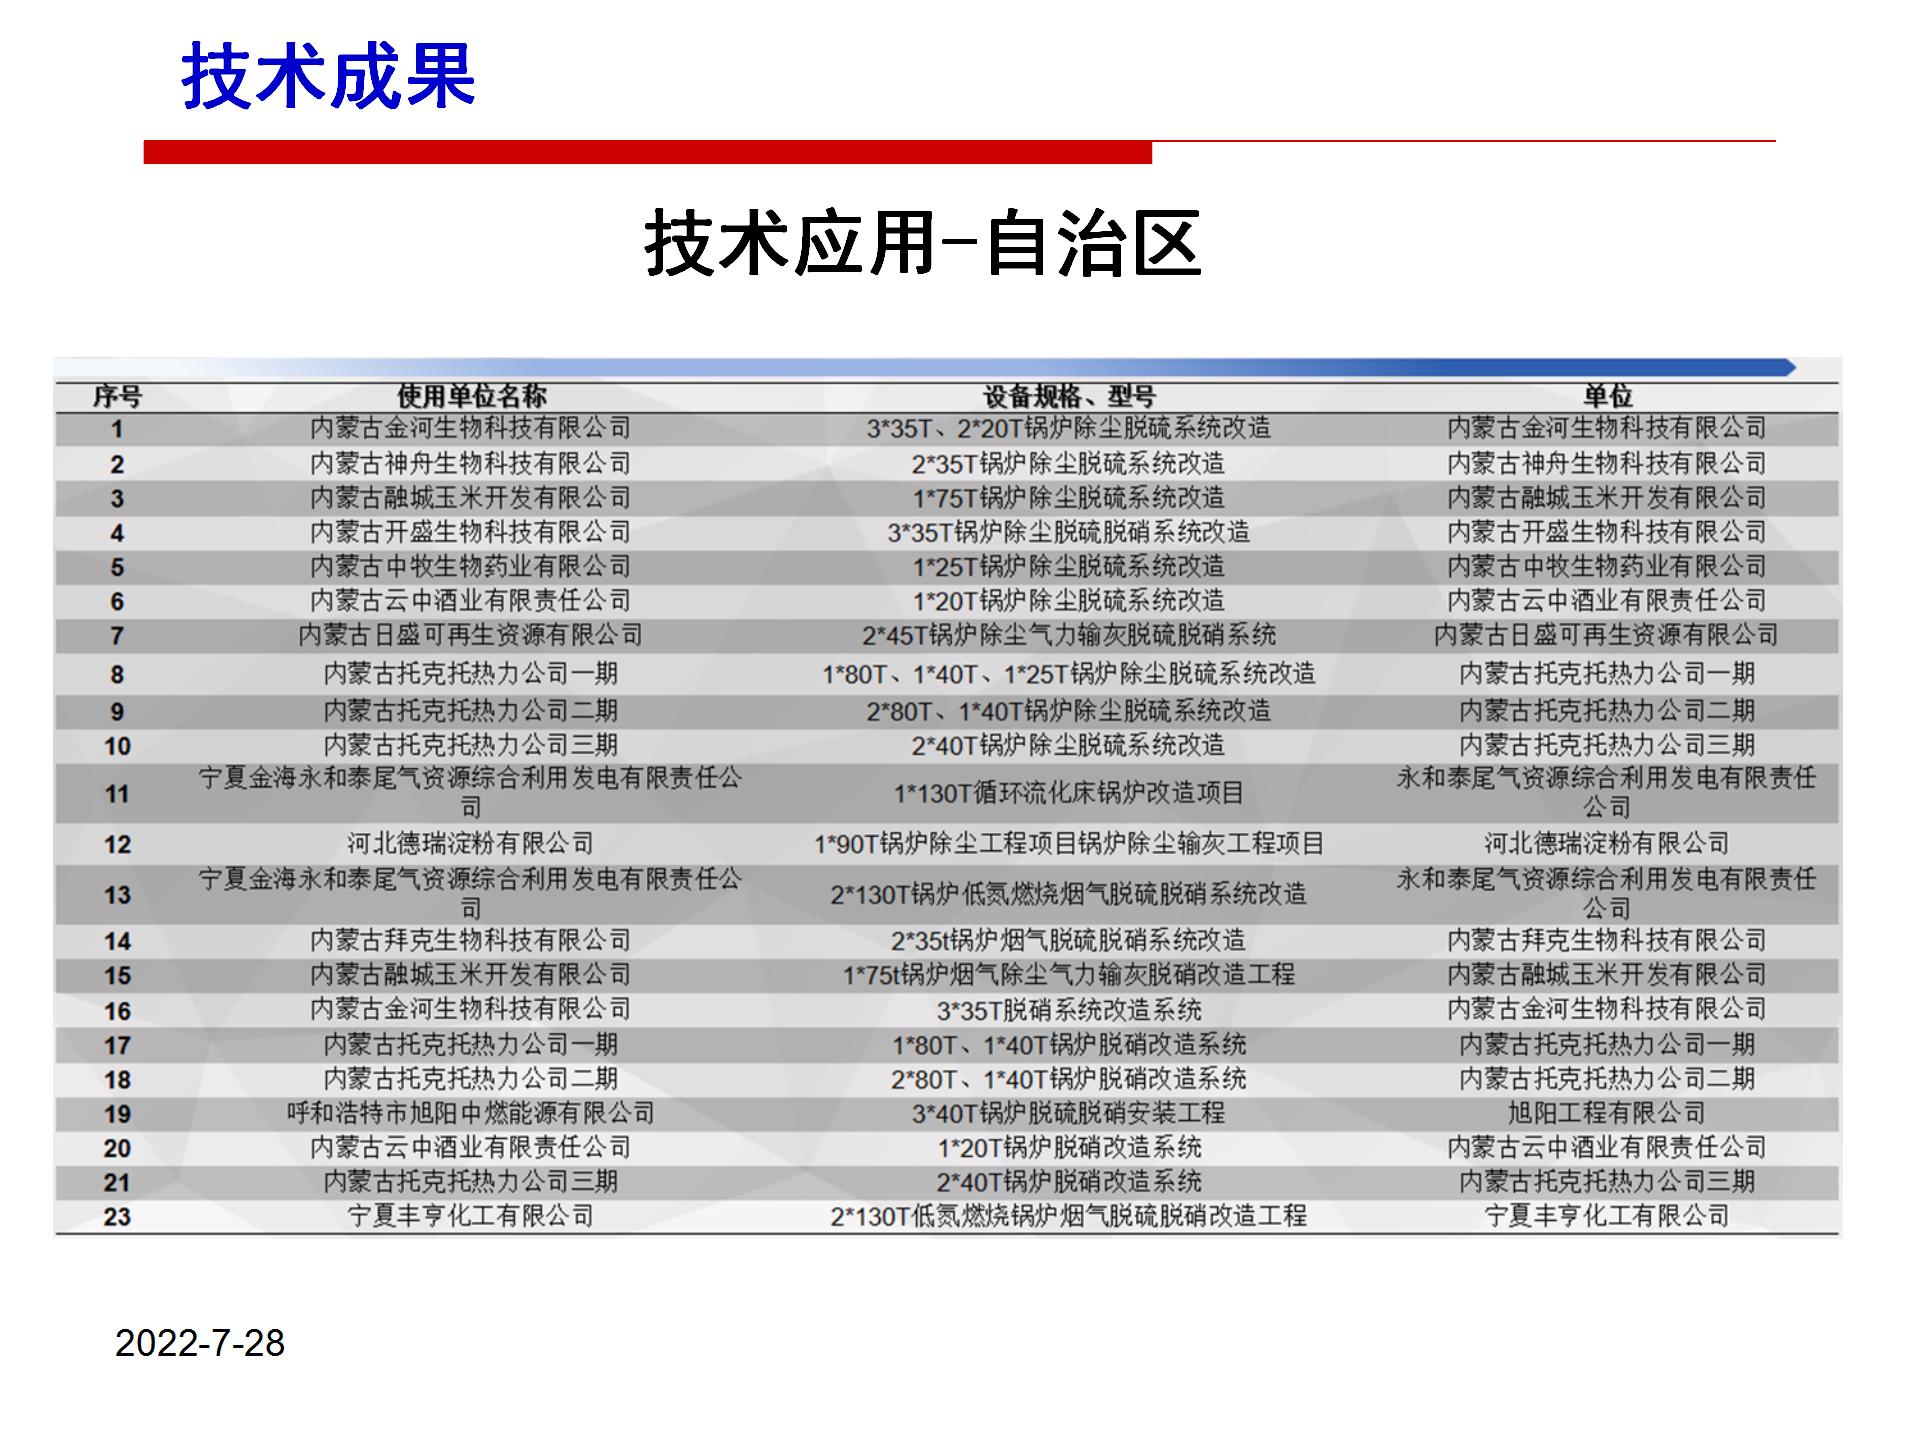This screenshot has width=1920, height=1440.
Task: Click cell 2*130T低氮燃烧锅炉烟气脱硫脱硝改造工程
Action: pos(1069,1216)
